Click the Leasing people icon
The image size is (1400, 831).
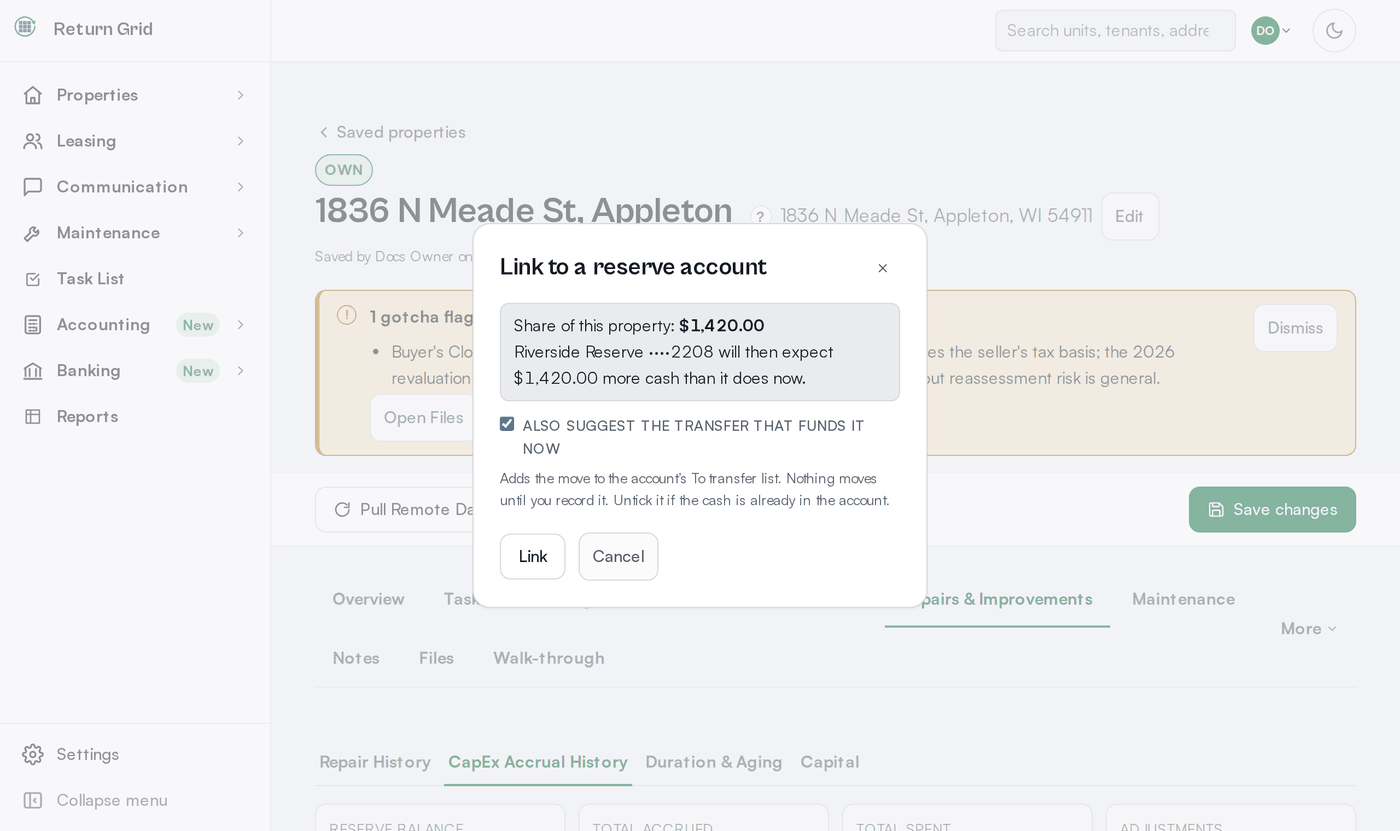point(33,141)
